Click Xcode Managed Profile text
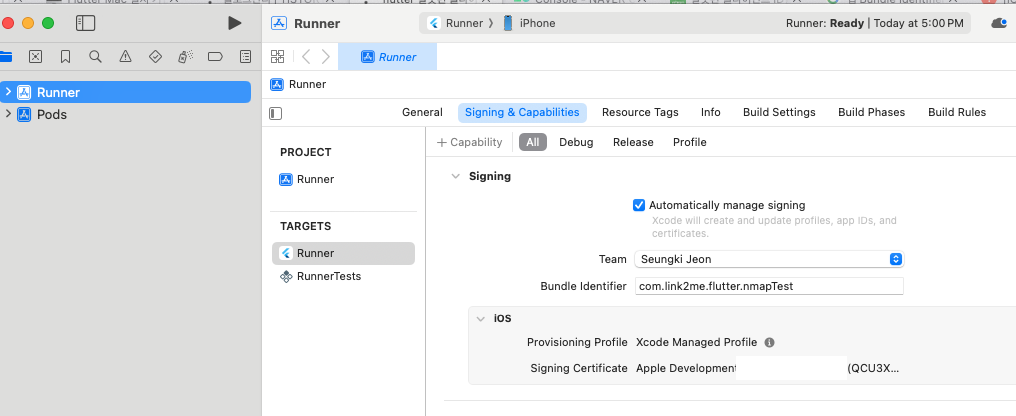 tap(697, 343)
